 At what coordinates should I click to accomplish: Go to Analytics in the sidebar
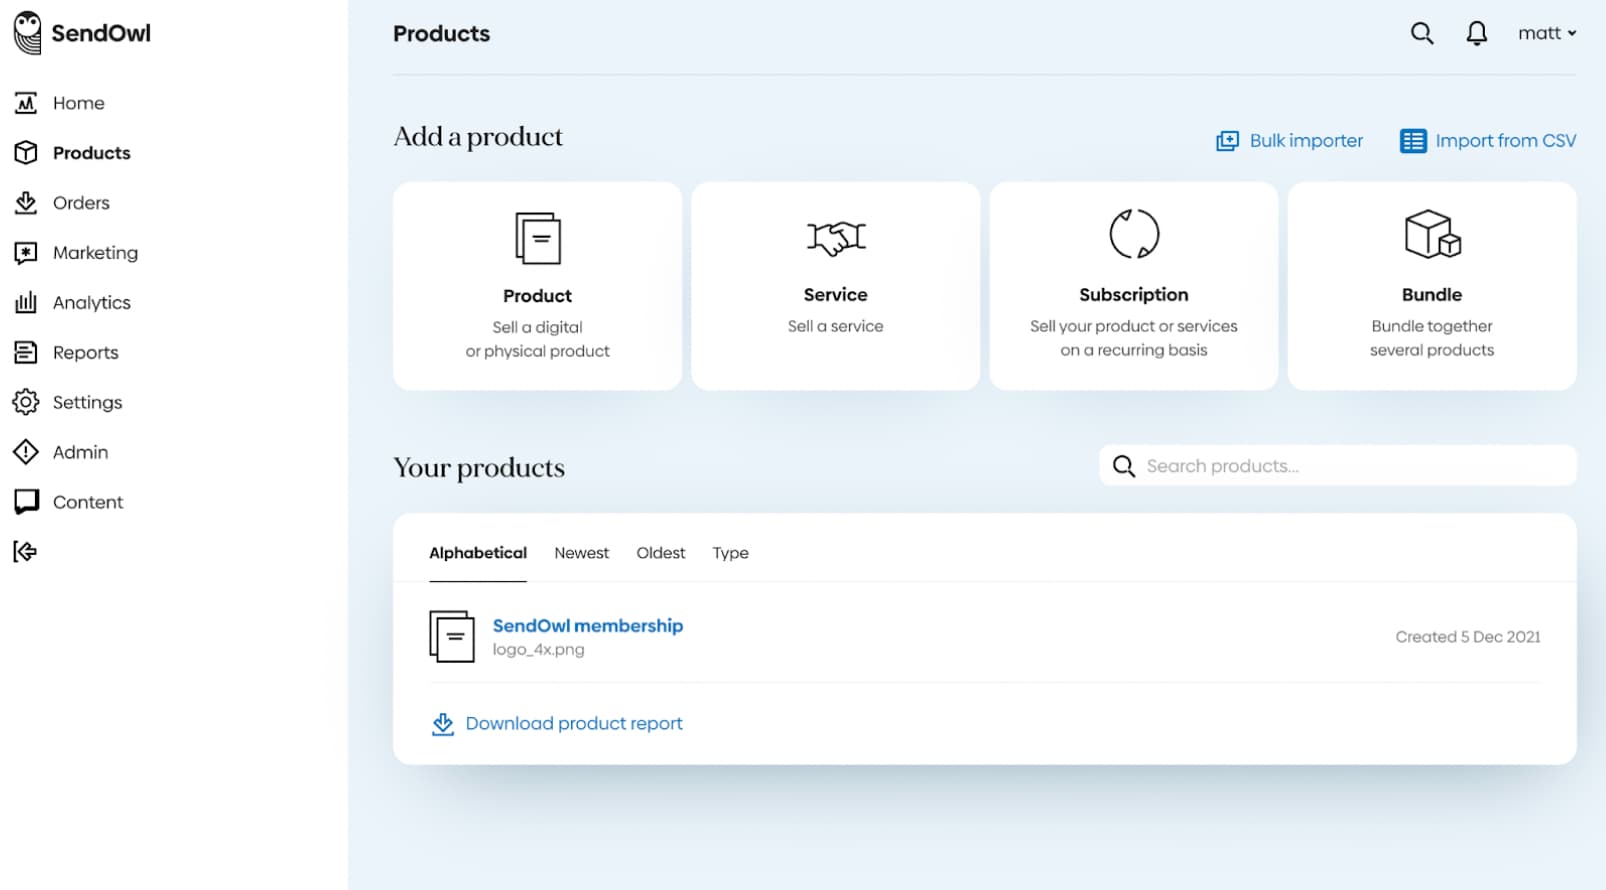pyautogui.click(x=91, y=303)
